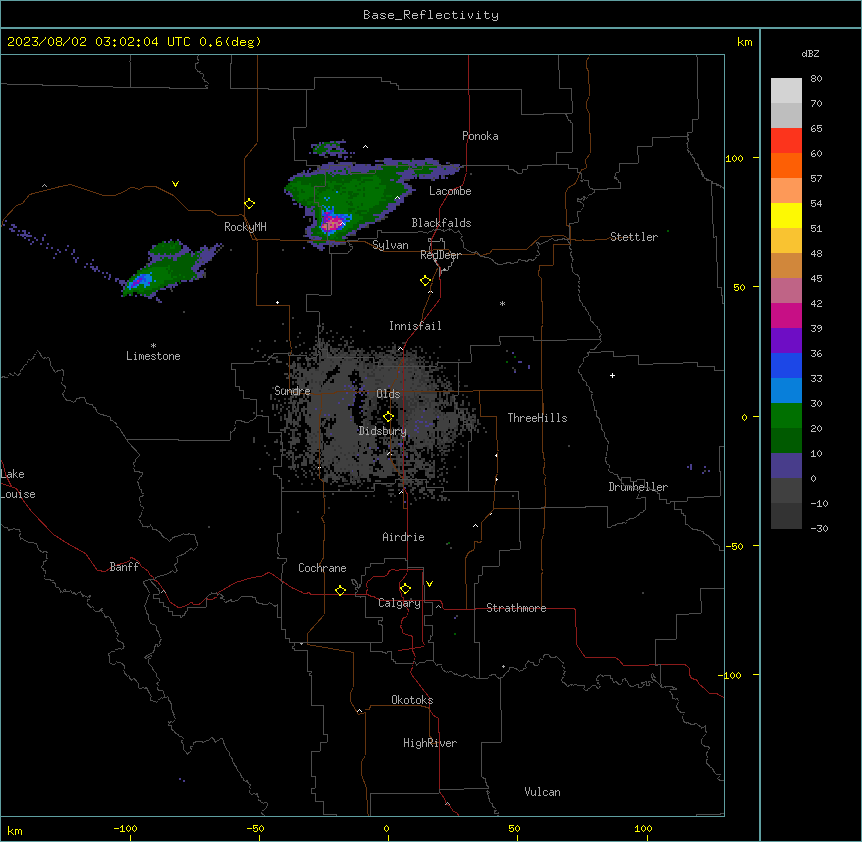Click the Ponoka city label
Image resolution: width=862 pixels, height=842 pixels.
pos(480,136)
